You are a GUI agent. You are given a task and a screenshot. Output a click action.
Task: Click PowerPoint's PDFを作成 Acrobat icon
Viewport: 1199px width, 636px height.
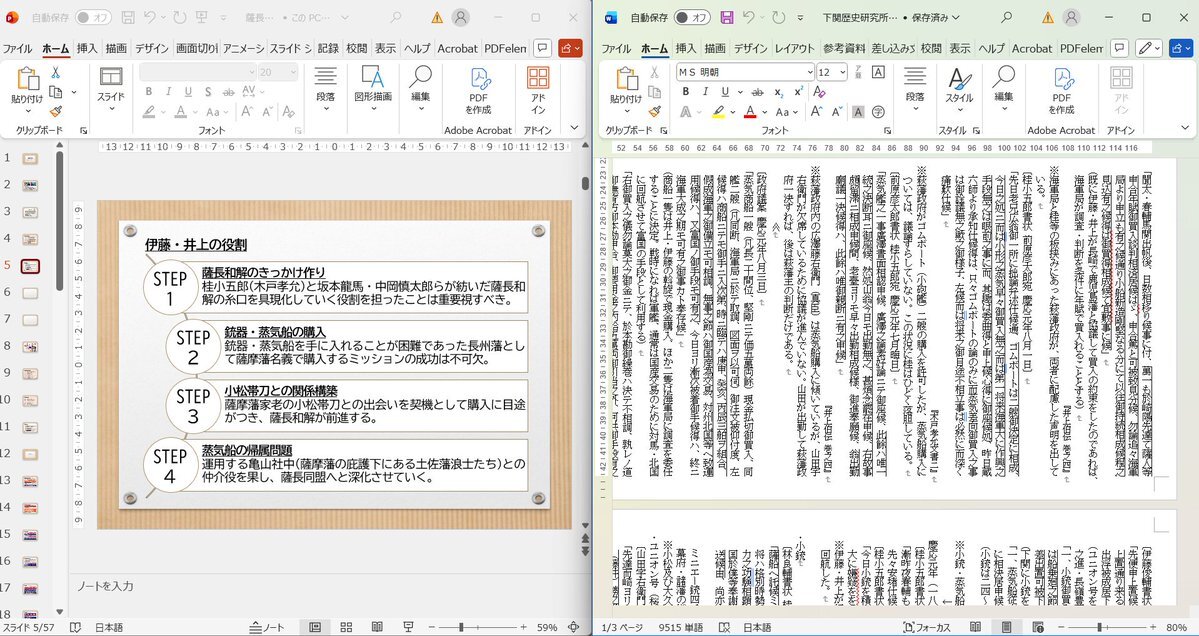pyautogui.click(x=478, y=90)
